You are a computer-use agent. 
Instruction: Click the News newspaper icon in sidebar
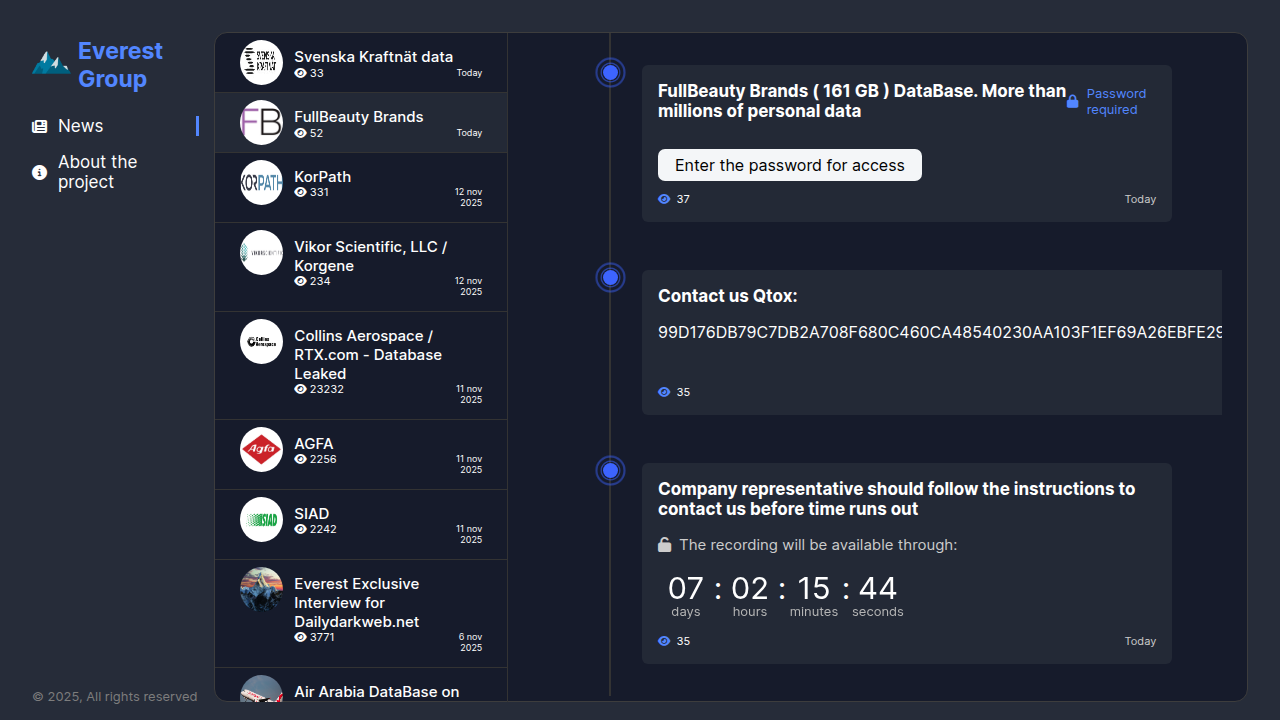[x=40, y=126]
